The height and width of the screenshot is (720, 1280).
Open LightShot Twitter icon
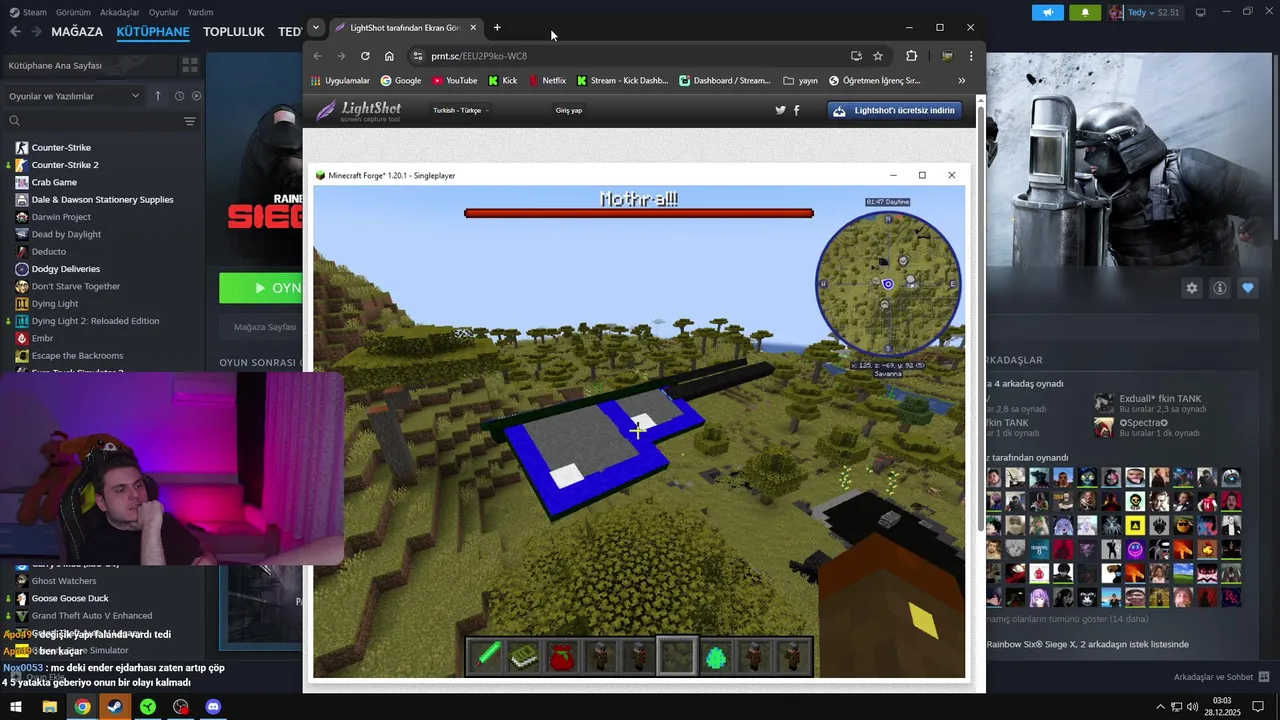coord(781,110)
